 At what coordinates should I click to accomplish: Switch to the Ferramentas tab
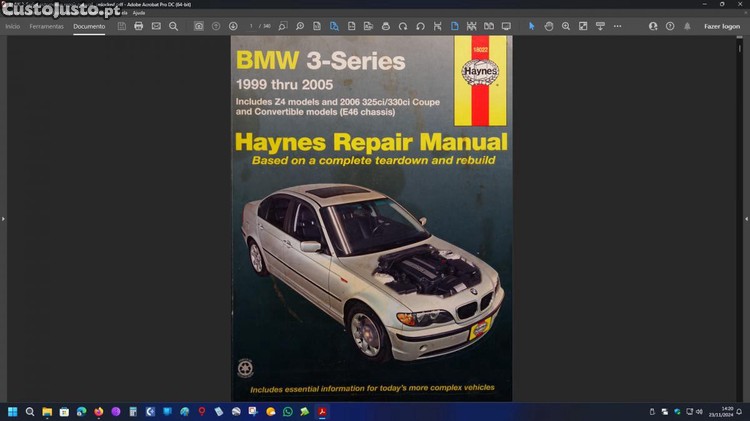pyautogui.click(x=46, y=26)
